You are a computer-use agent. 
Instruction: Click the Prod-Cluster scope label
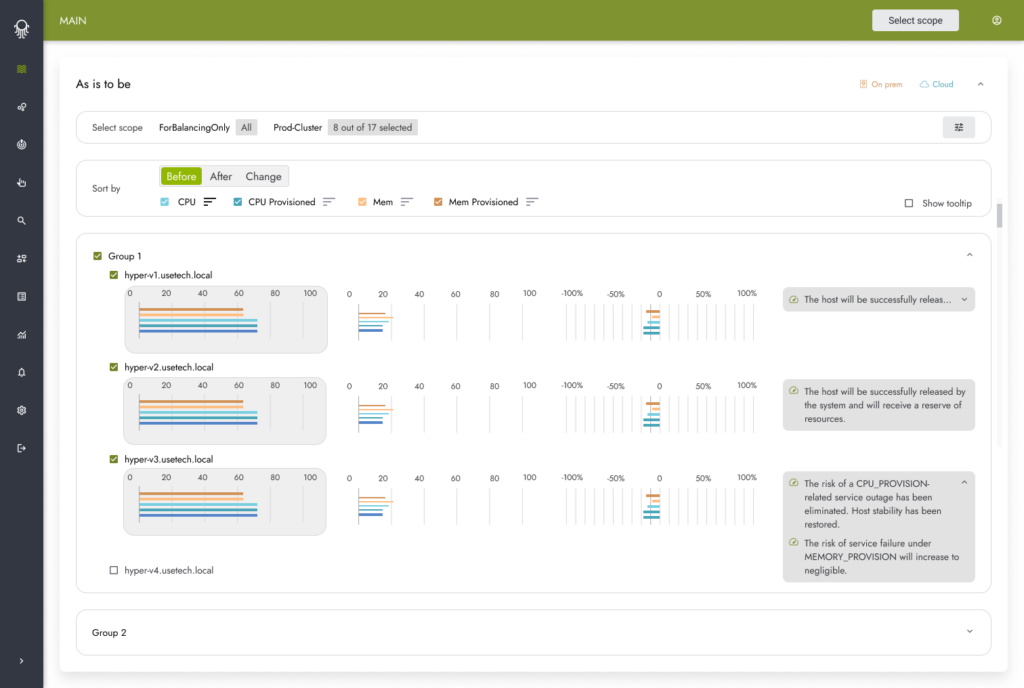[297, 127]
